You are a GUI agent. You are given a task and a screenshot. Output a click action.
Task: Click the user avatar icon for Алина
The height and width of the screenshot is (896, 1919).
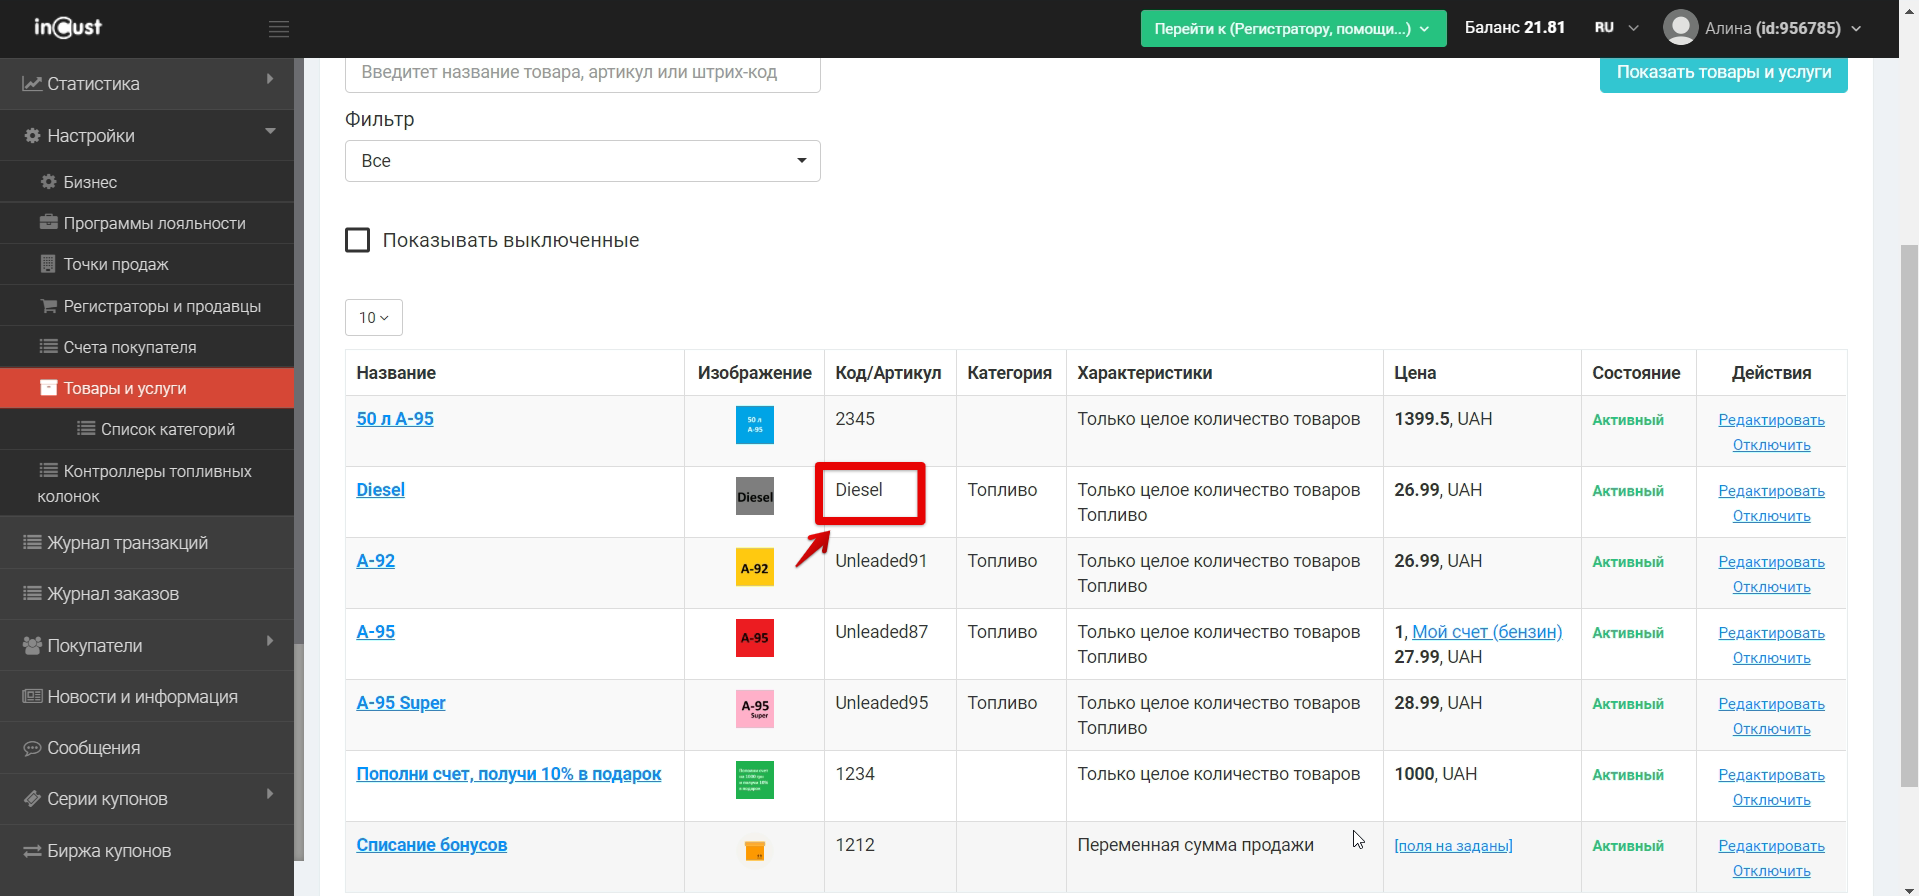point(1680,28)
